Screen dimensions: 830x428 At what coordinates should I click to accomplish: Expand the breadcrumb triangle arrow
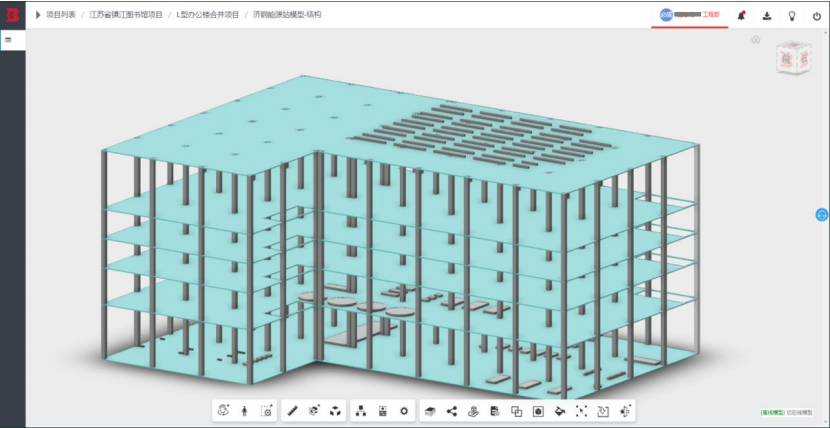tap(38, 15)
